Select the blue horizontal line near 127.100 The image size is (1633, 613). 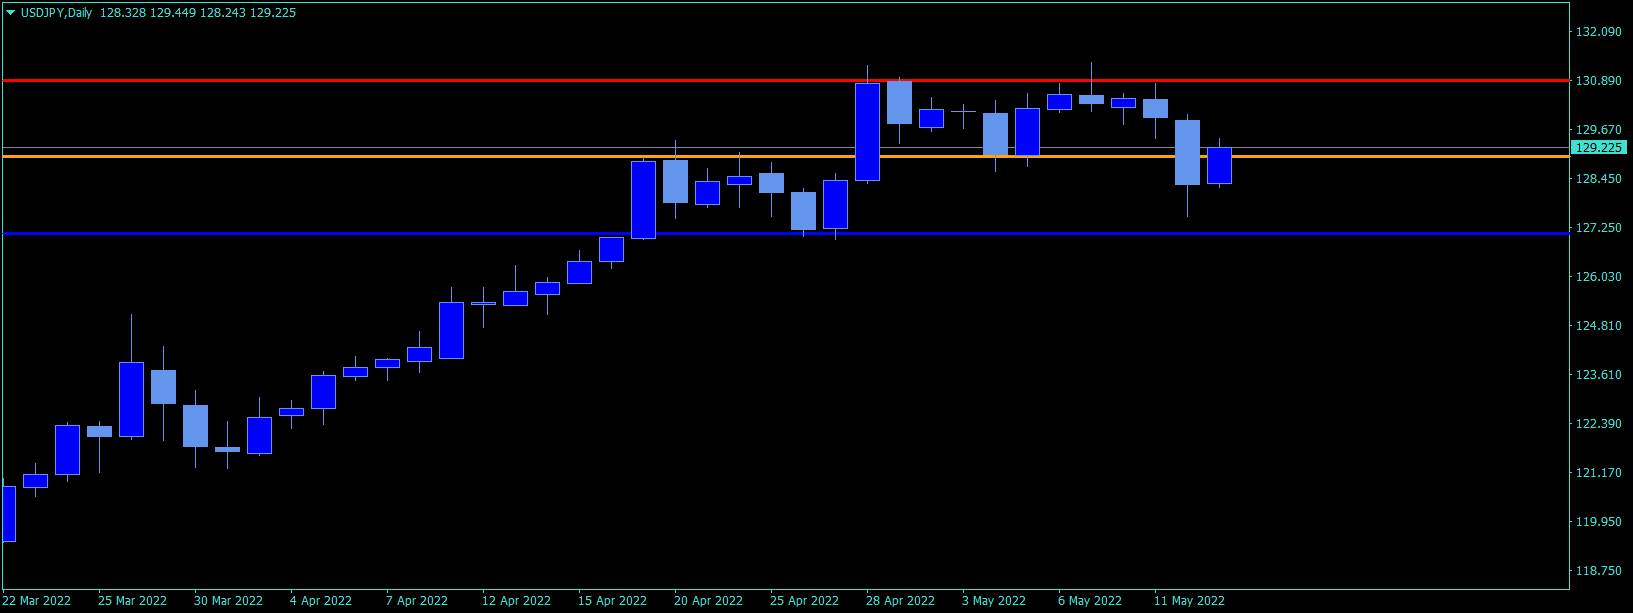pos(785,233)
